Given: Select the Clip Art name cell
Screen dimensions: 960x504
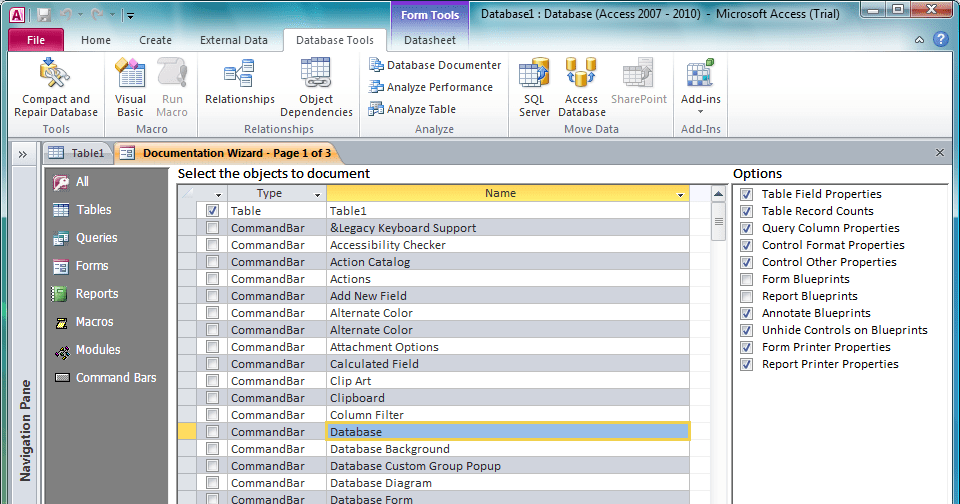Looking at the screenshot, I should [508, 381].
